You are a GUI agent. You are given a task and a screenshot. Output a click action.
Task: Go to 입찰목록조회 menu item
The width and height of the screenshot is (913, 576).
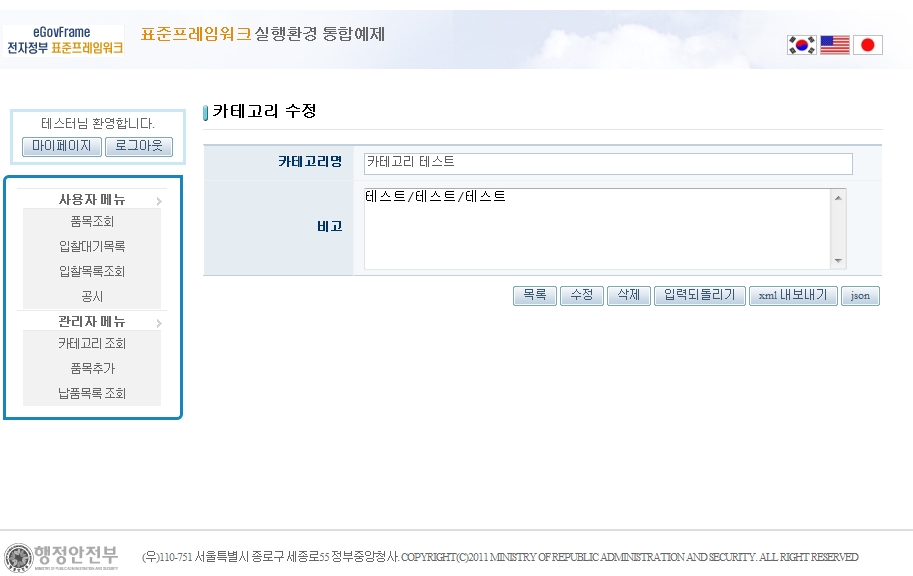click(92, 271)
